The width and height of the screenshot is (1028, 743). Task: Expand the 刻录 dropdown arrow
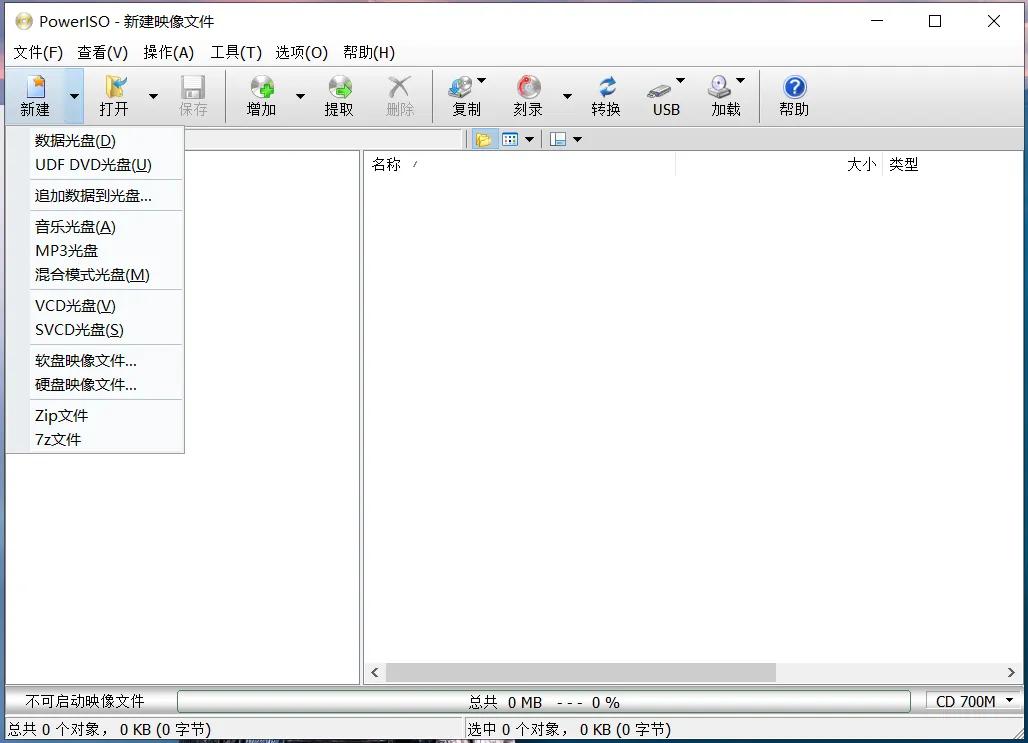[x=567, y=96]
